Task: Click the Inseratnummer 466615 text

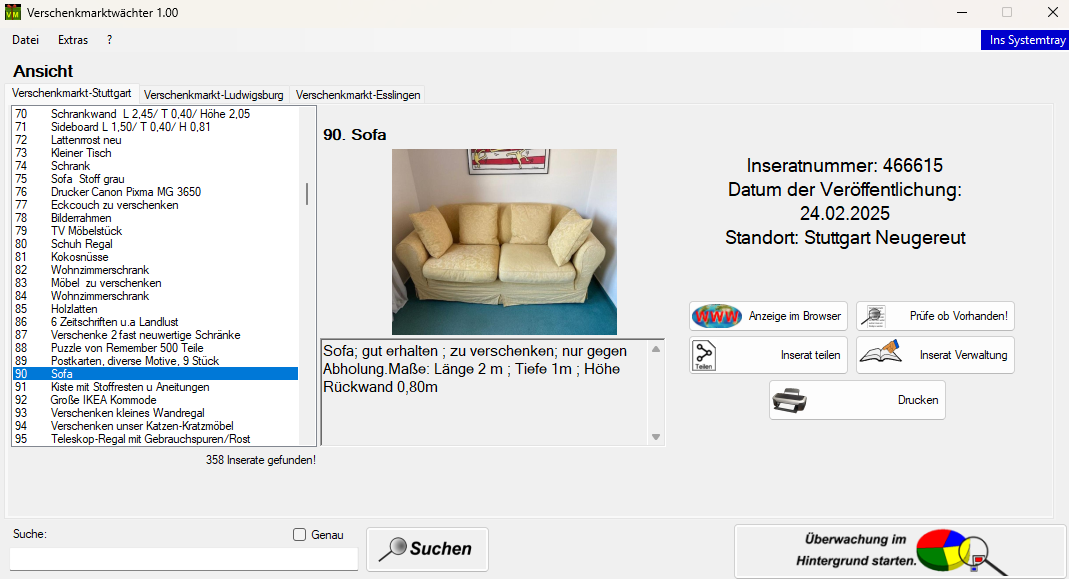Action: [x=845, y=166]
